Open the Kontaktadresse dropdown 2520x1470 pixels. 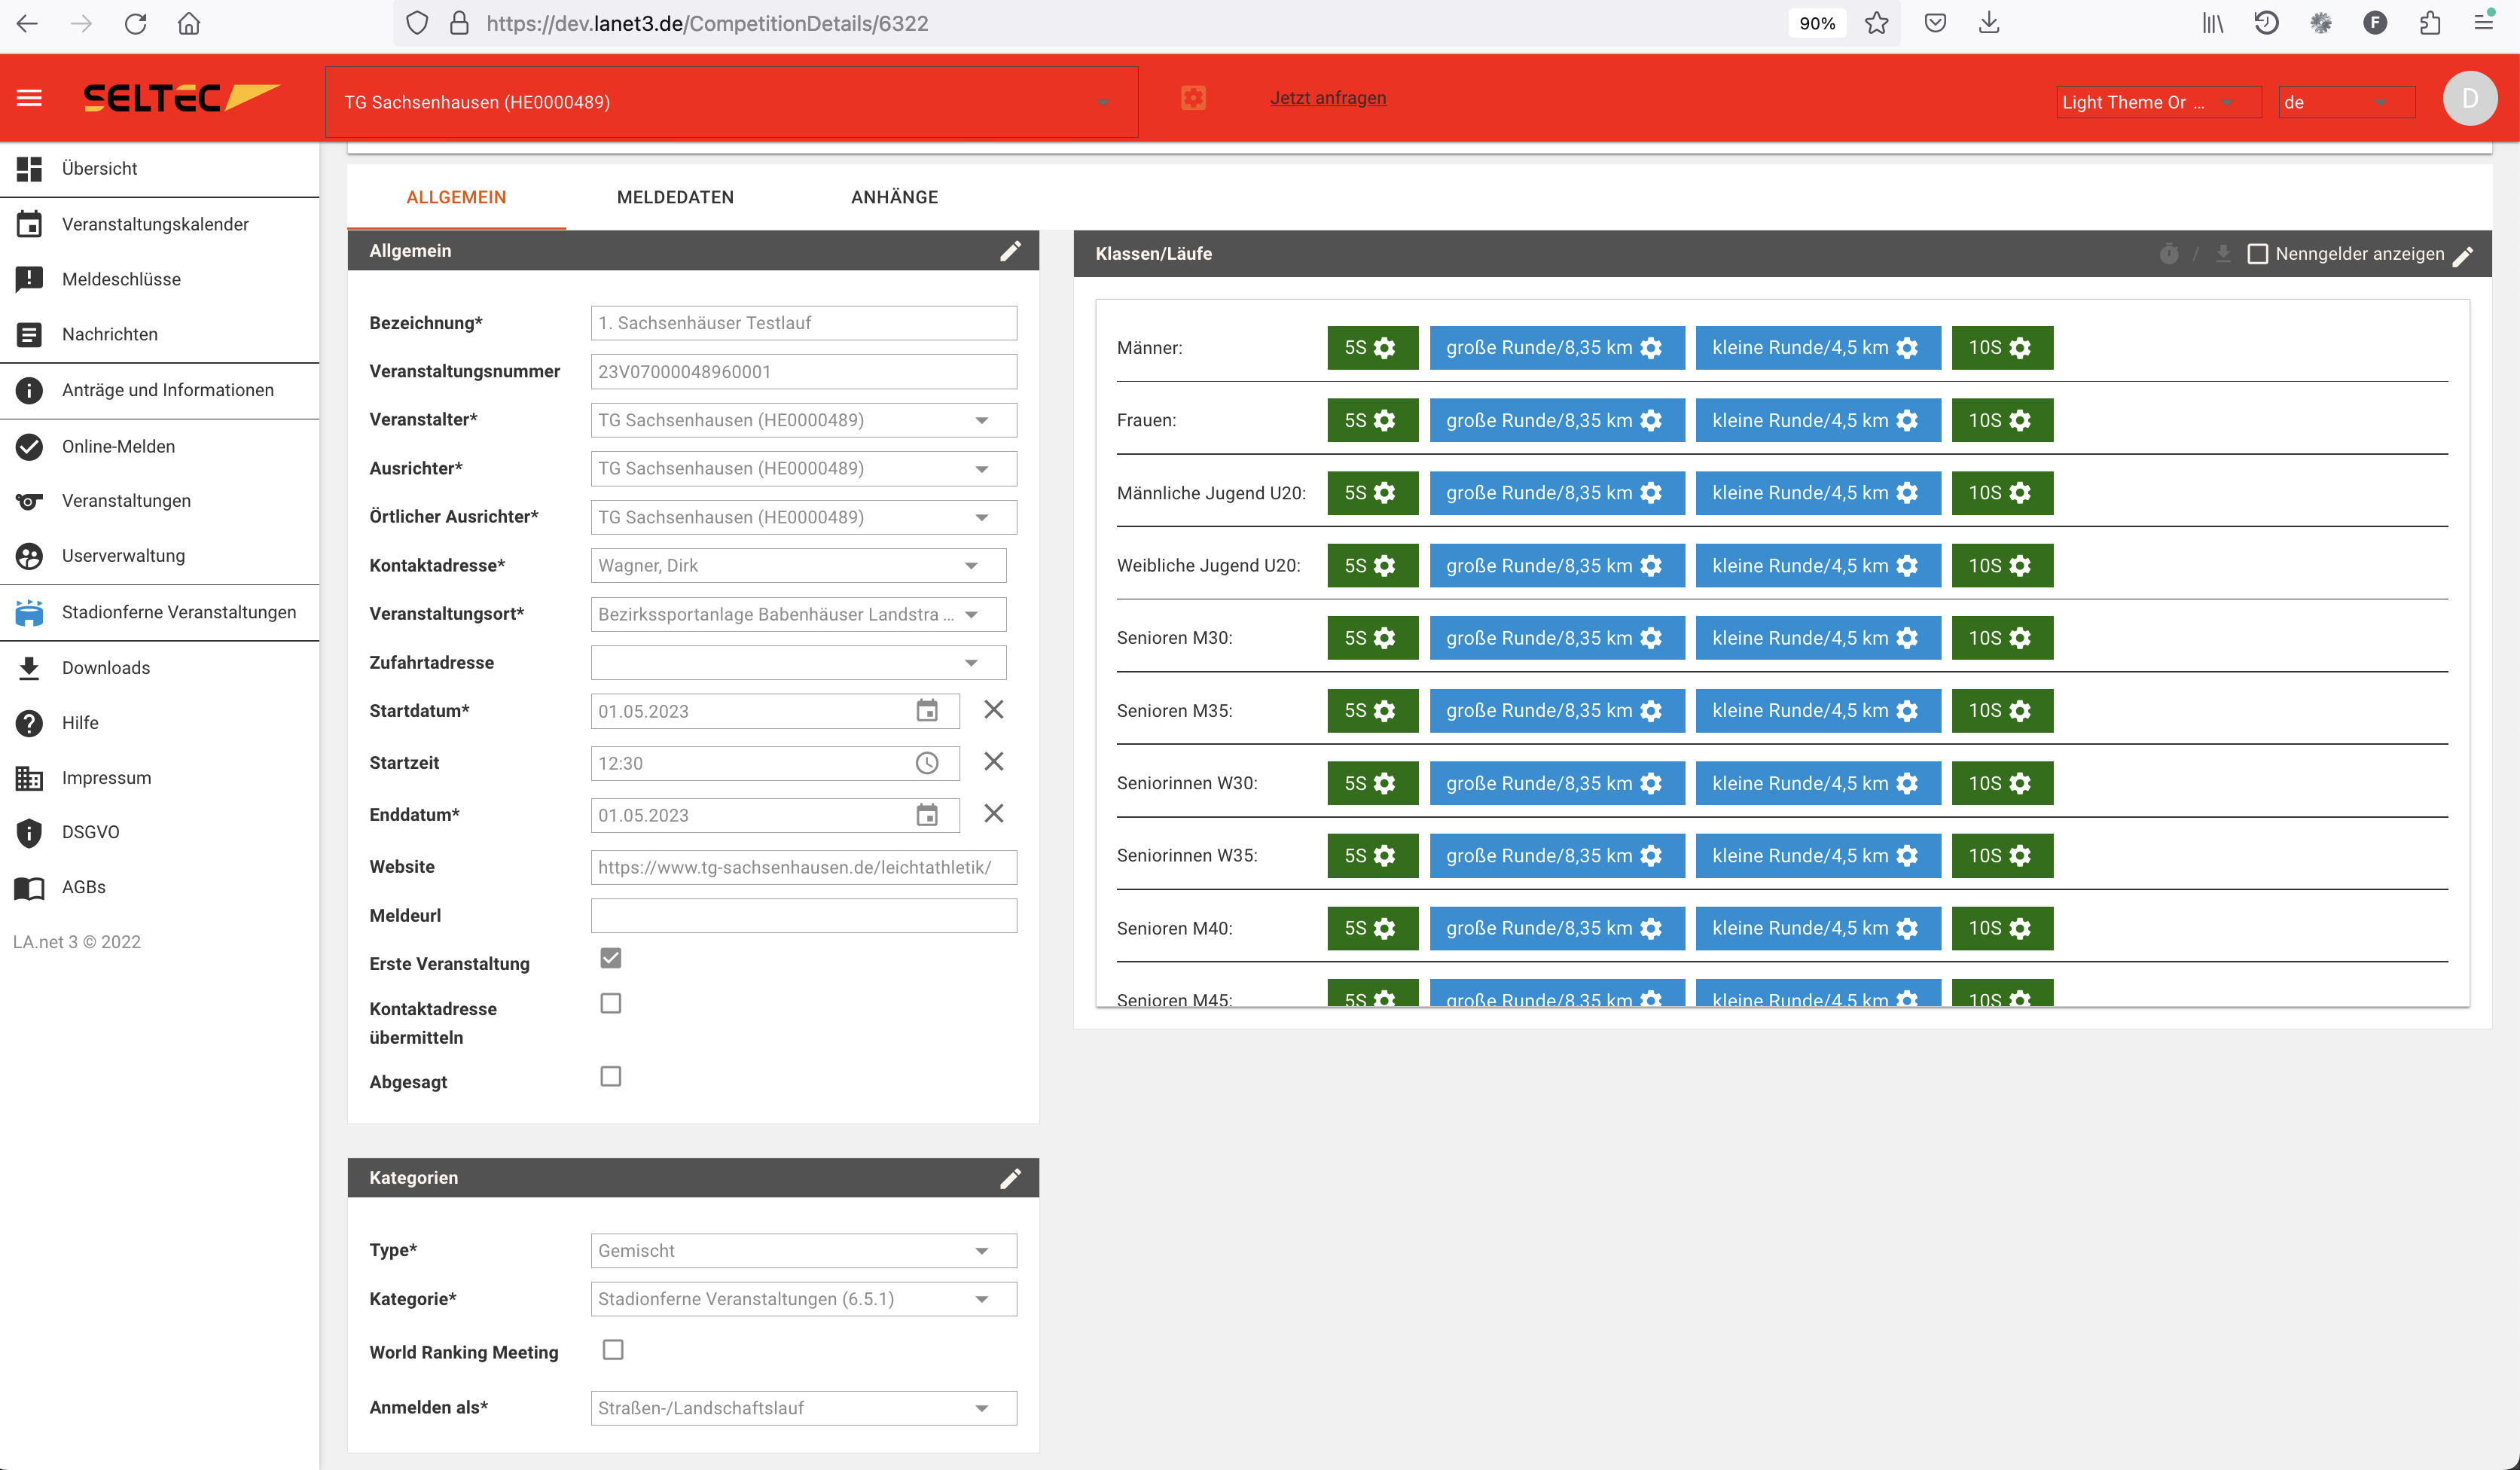click(798, 565)
